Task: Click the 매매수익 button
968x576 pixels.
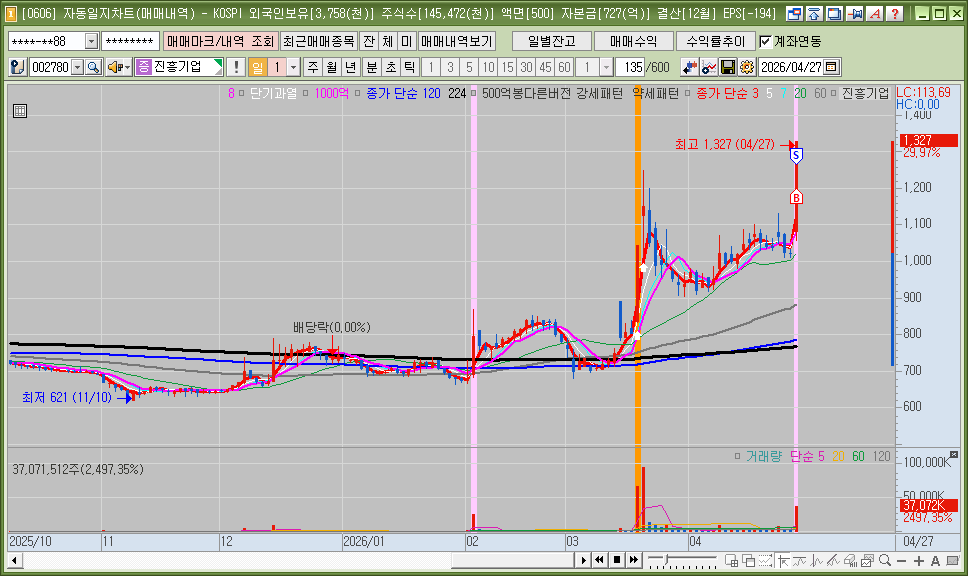Action: (x=633, y=41)
